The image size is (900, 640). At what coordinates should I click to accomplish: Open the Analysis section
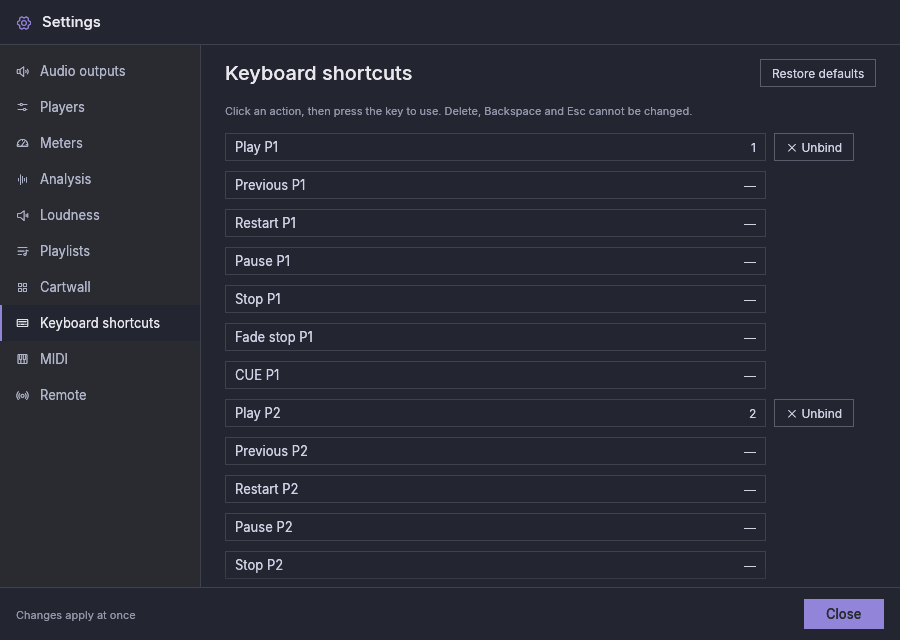point(100,180)
